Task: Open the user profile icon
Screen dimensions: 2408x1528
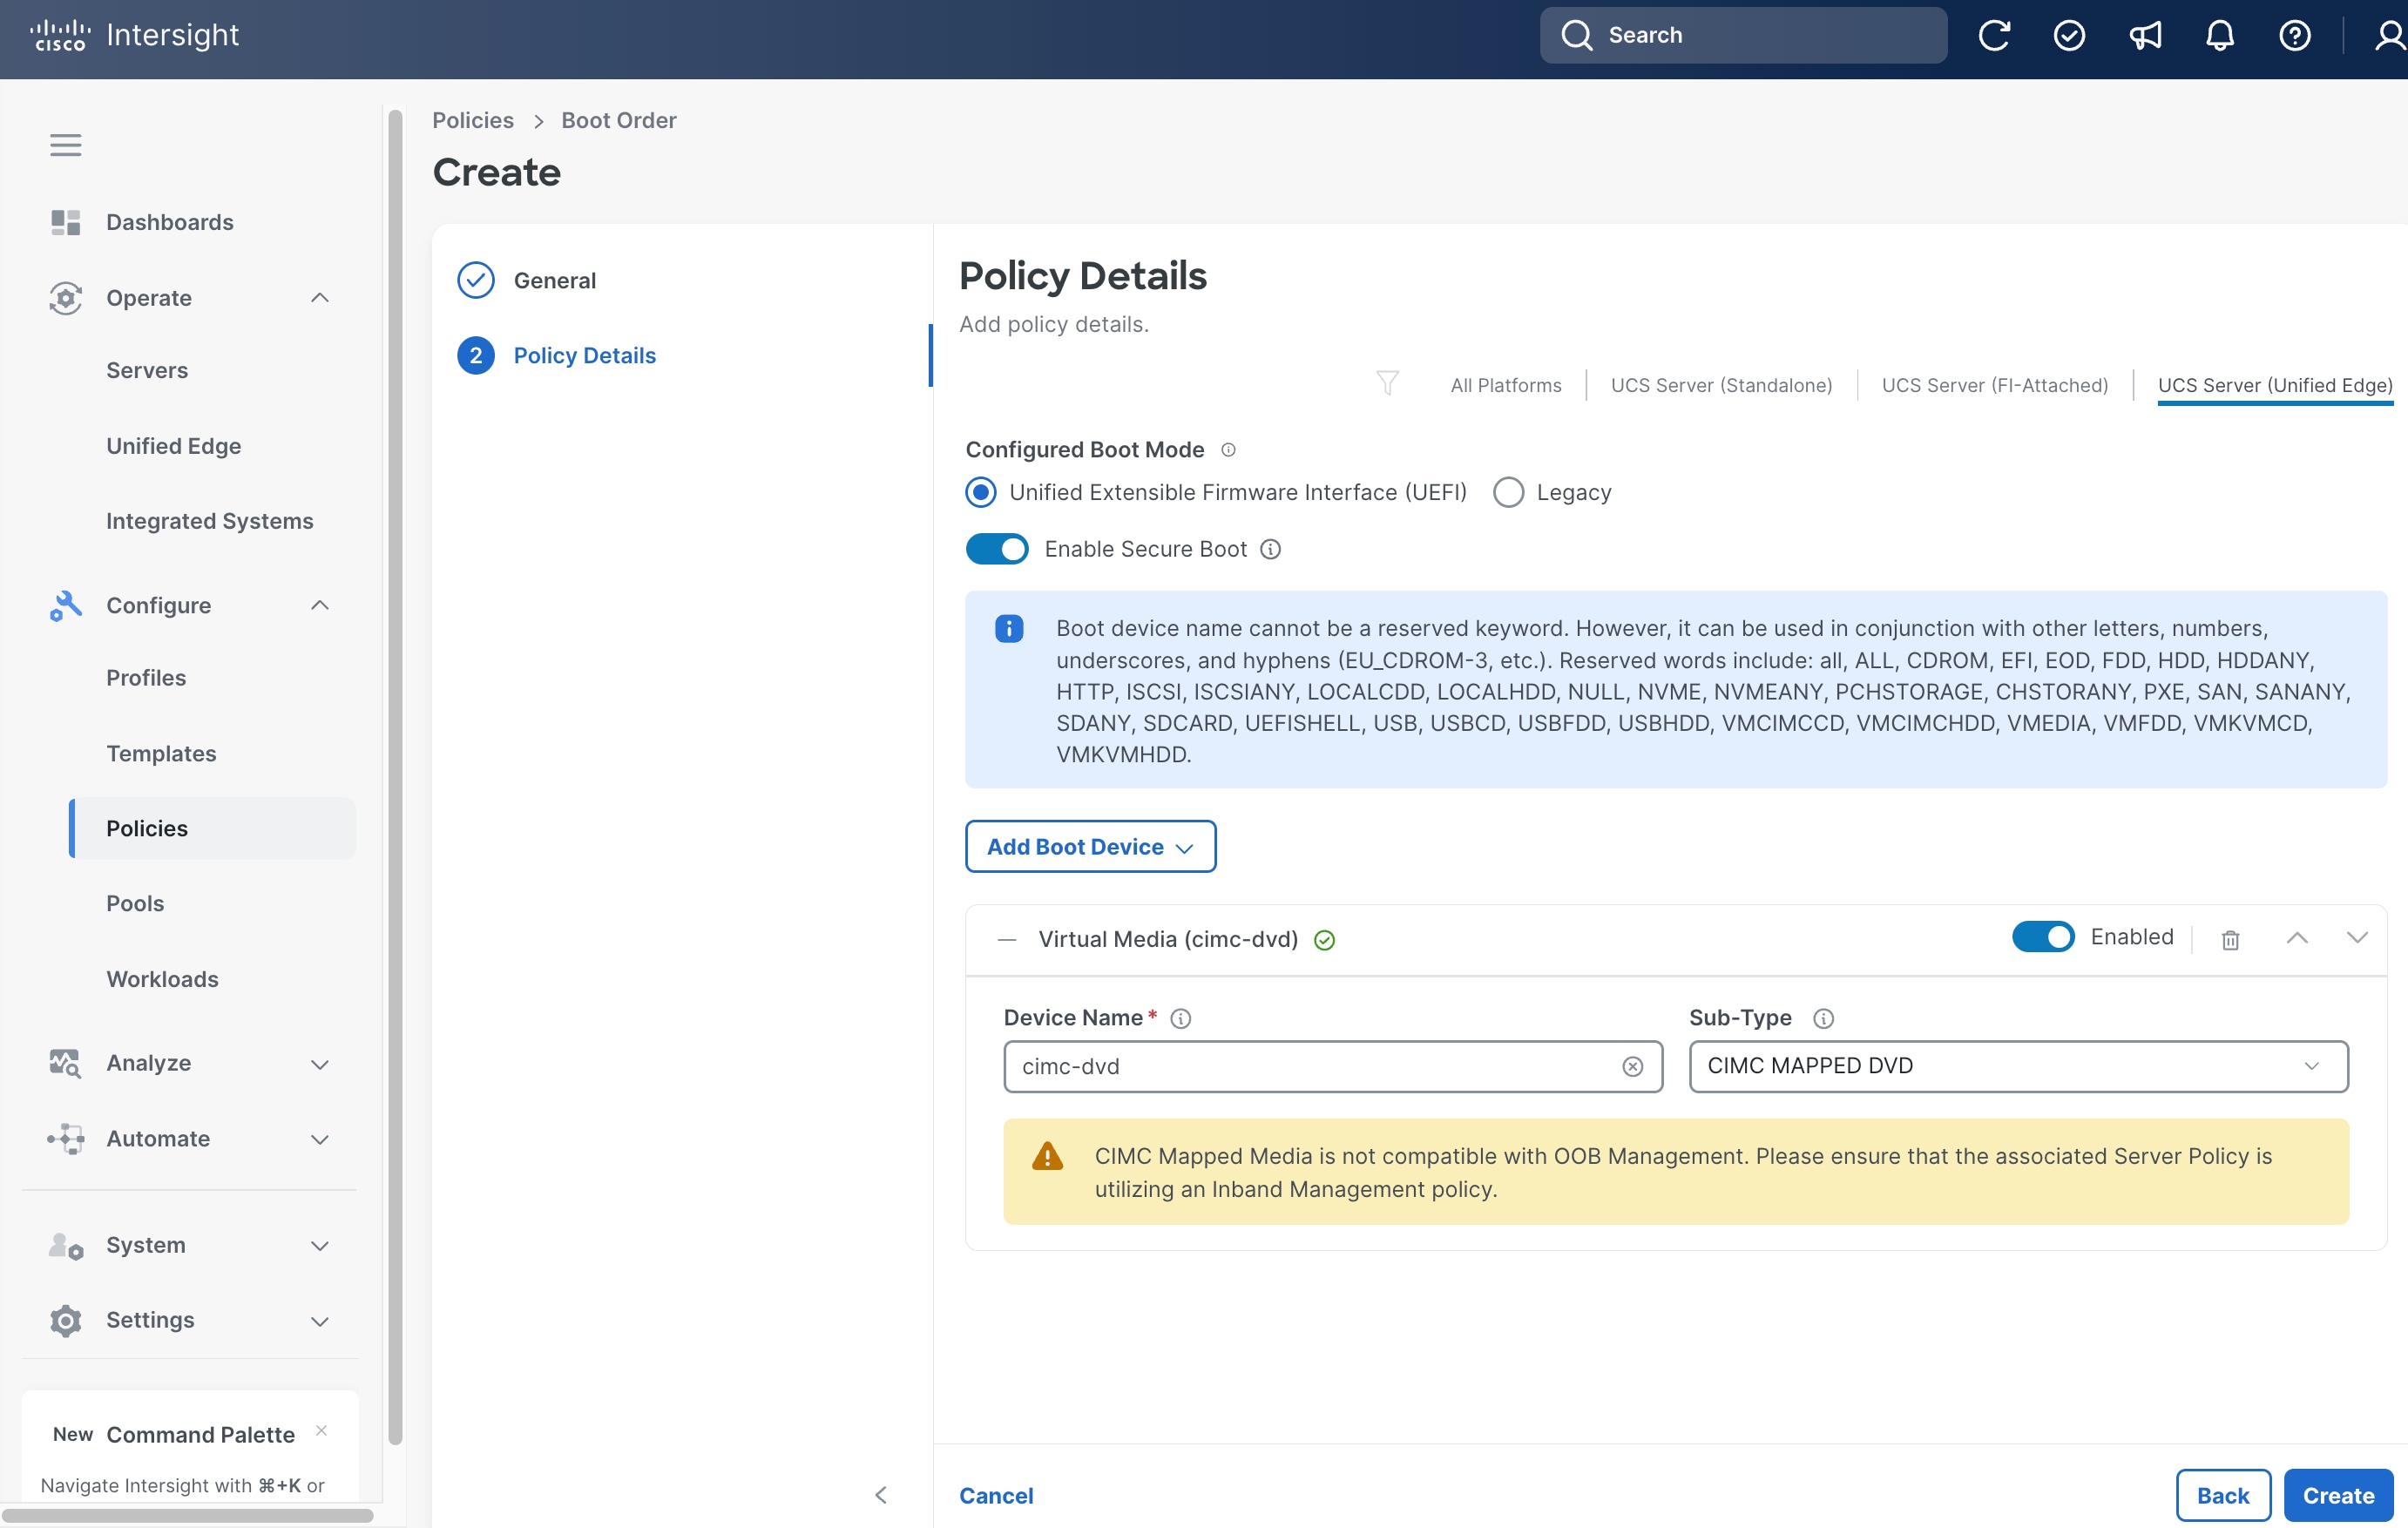Action: coord(2389,35)
